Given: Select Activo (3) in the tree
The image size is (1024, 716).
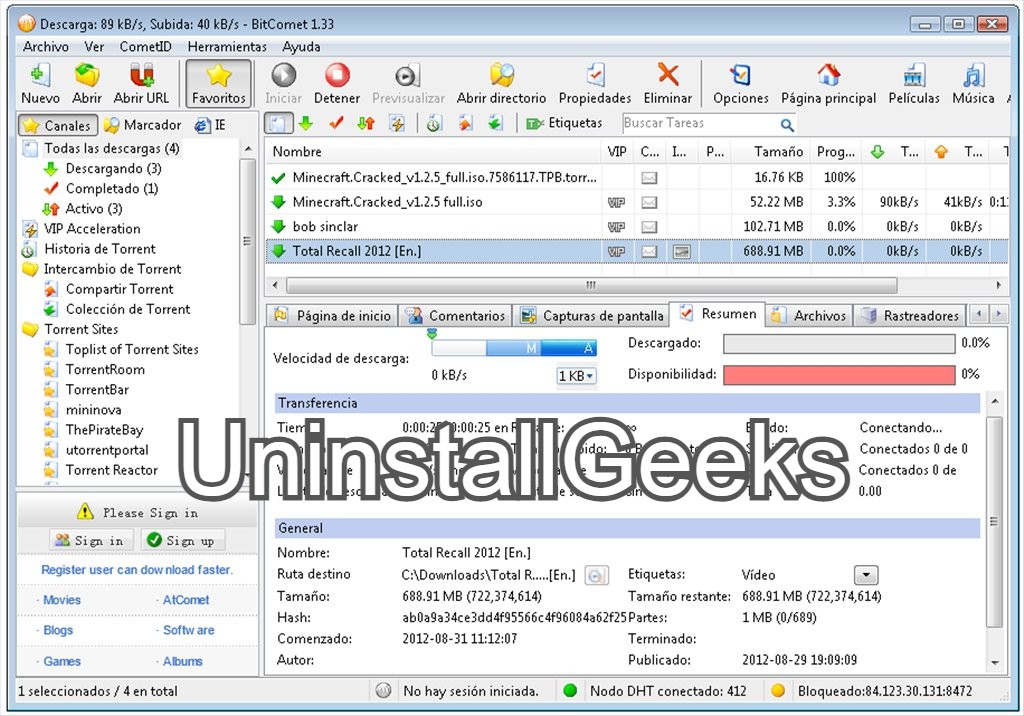Looking at the screenshot, I should [x=93, y=208].
